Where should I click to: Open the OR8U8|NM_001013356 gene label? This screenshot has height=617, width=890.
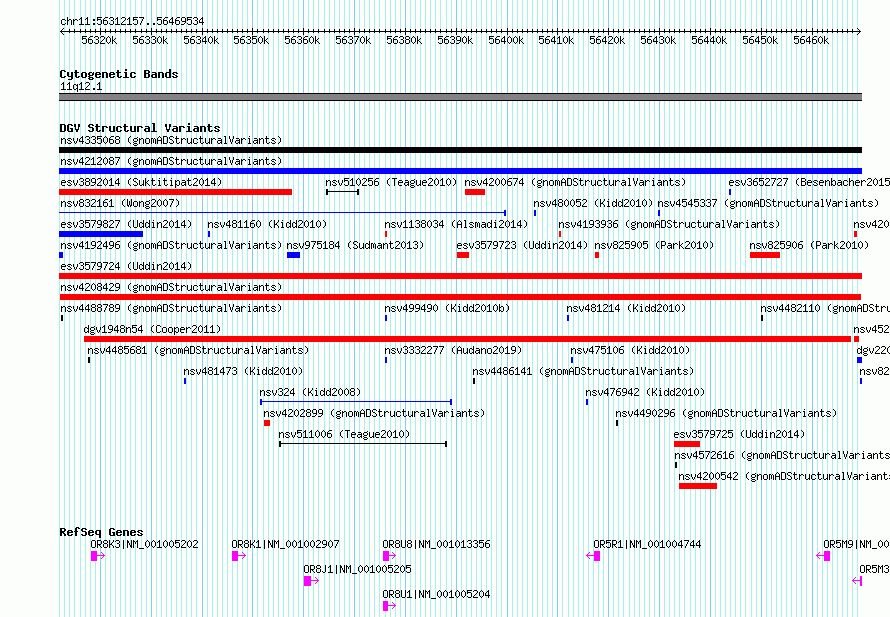(x=436, y=544)
